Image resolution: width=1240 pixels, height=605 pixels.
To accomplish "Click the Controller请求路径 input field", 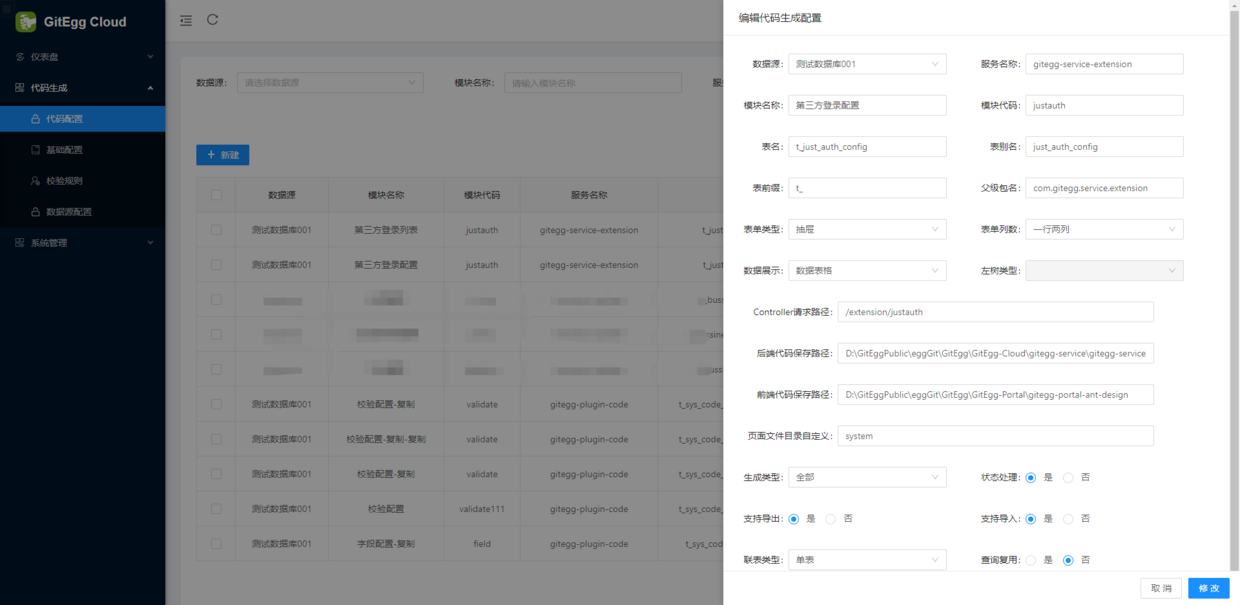I will point(995,312).
